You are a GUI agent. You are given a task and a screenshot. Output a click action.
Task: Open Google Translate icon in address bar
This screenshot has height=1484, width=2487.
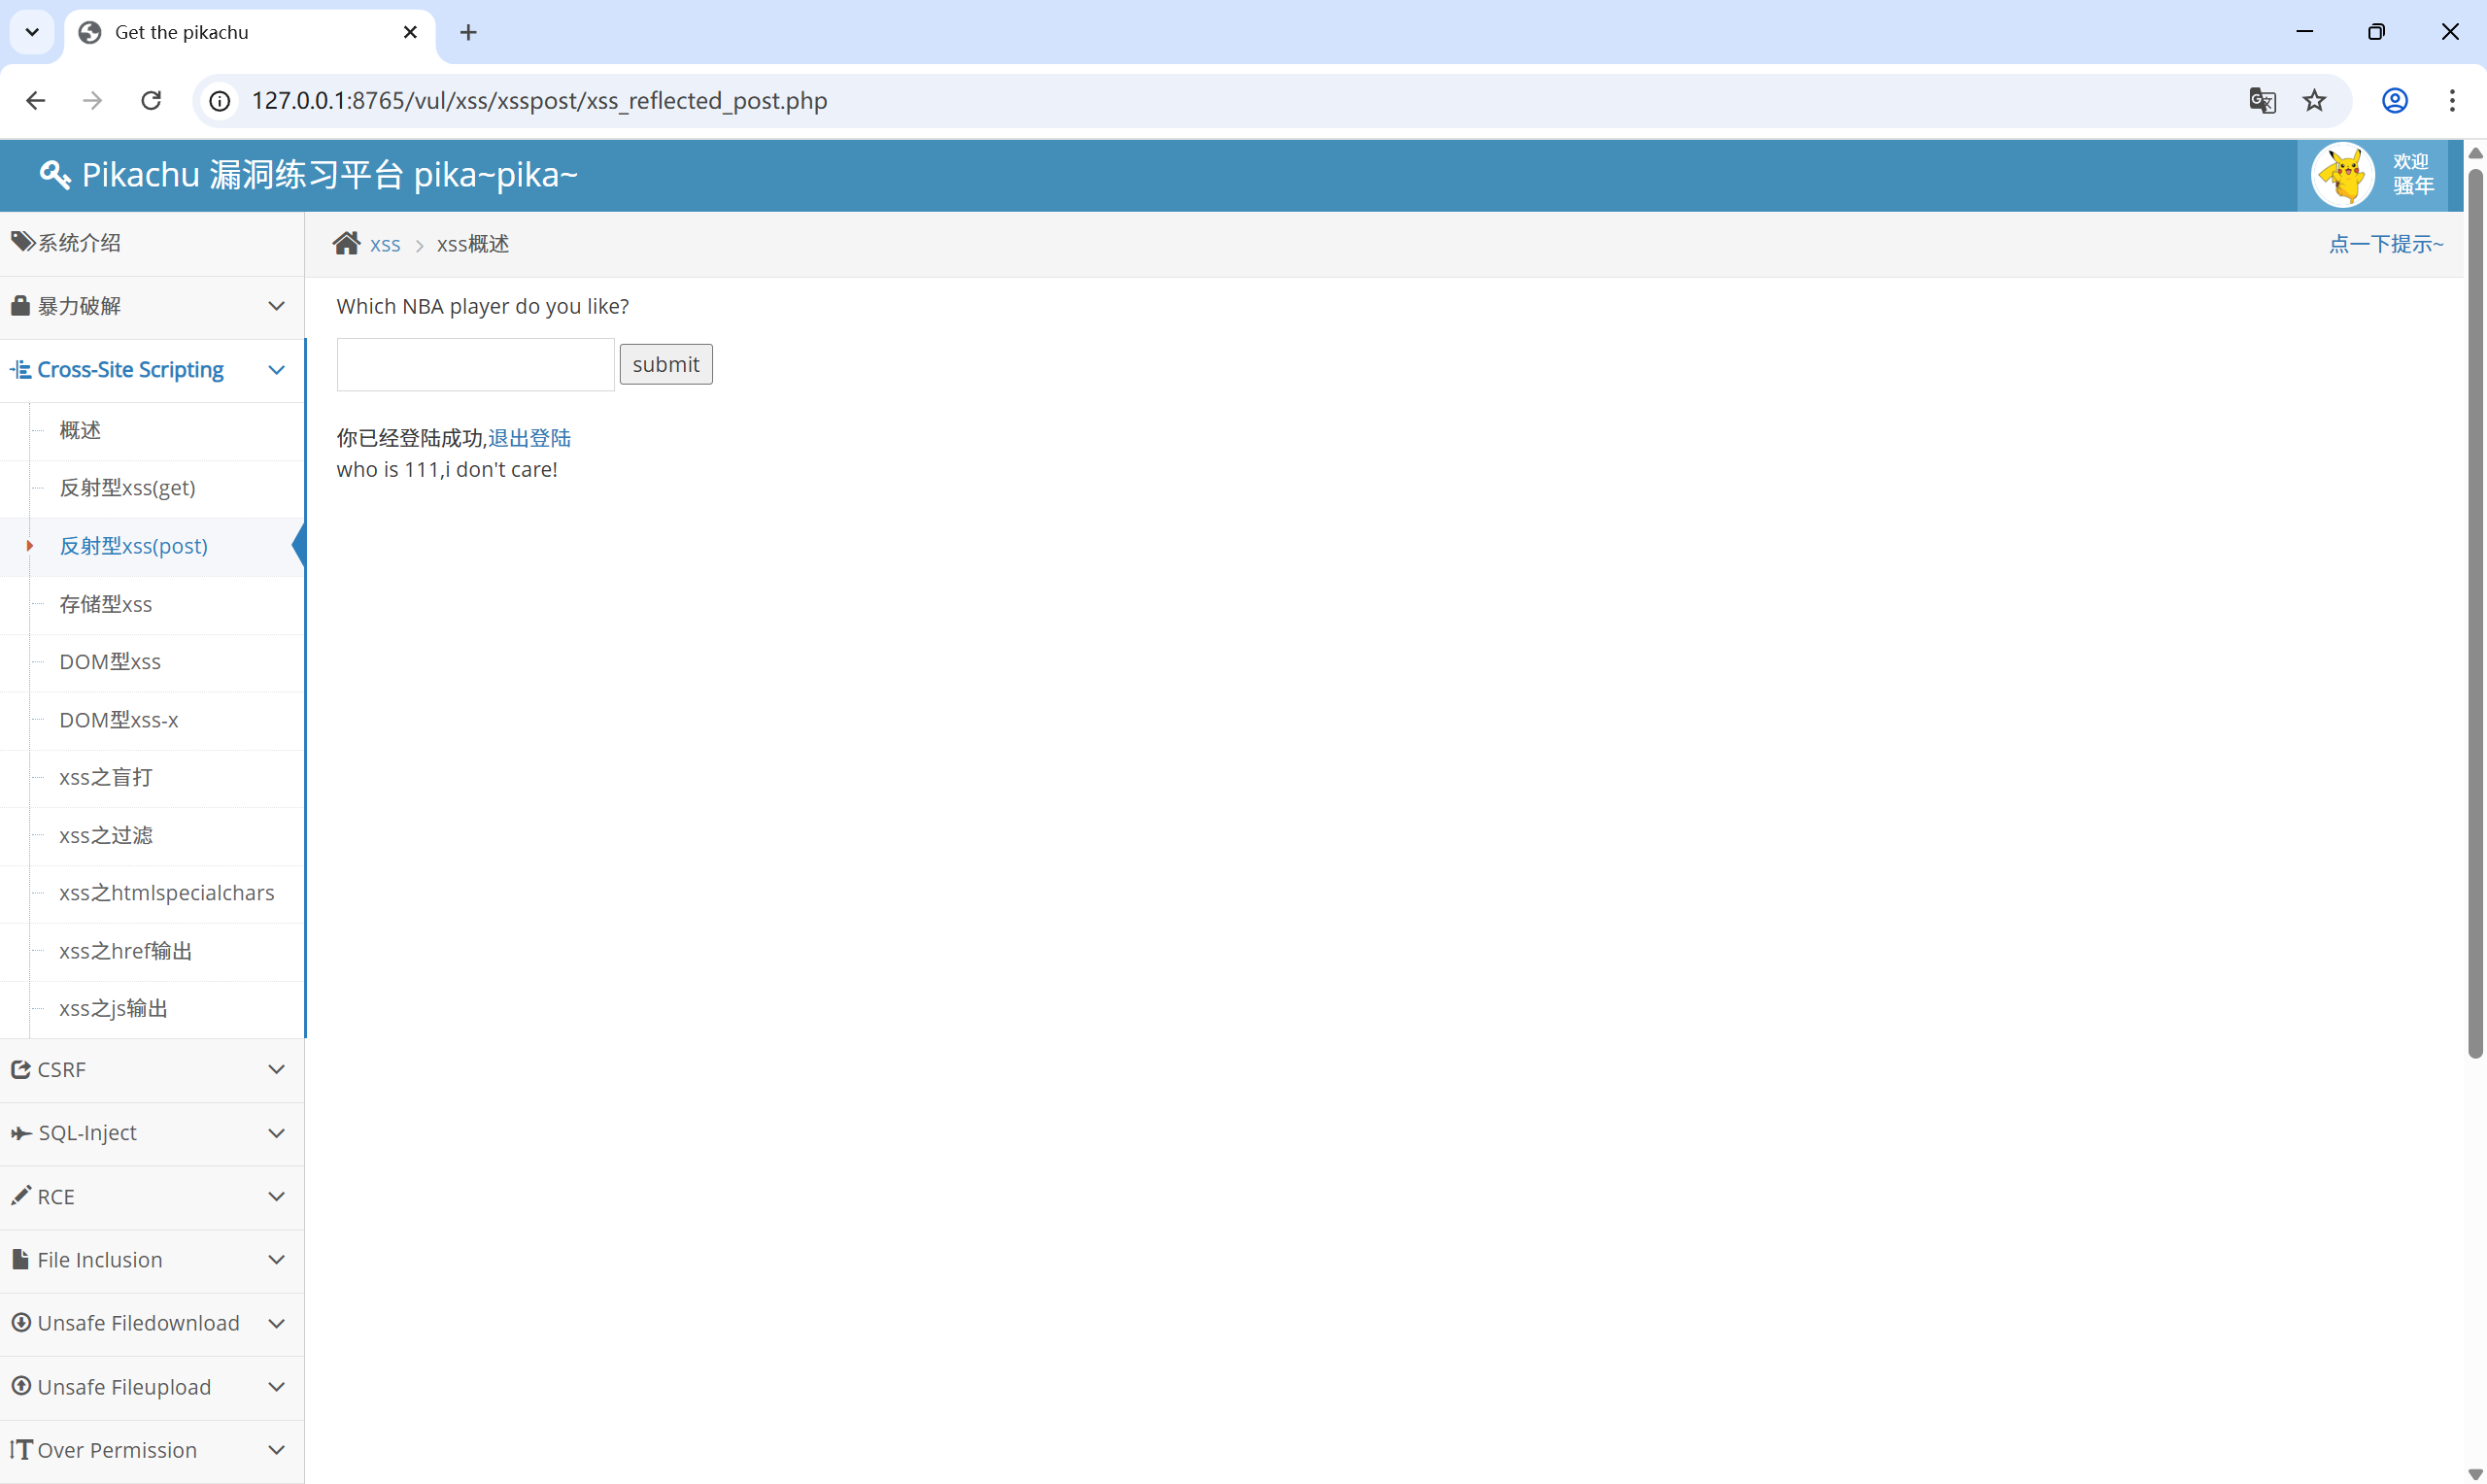point(2262,101)
